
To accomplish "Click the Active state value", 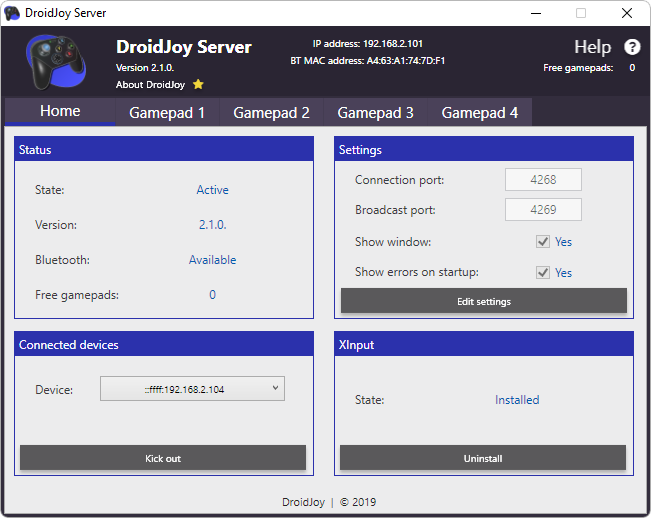I will (213, 190).
